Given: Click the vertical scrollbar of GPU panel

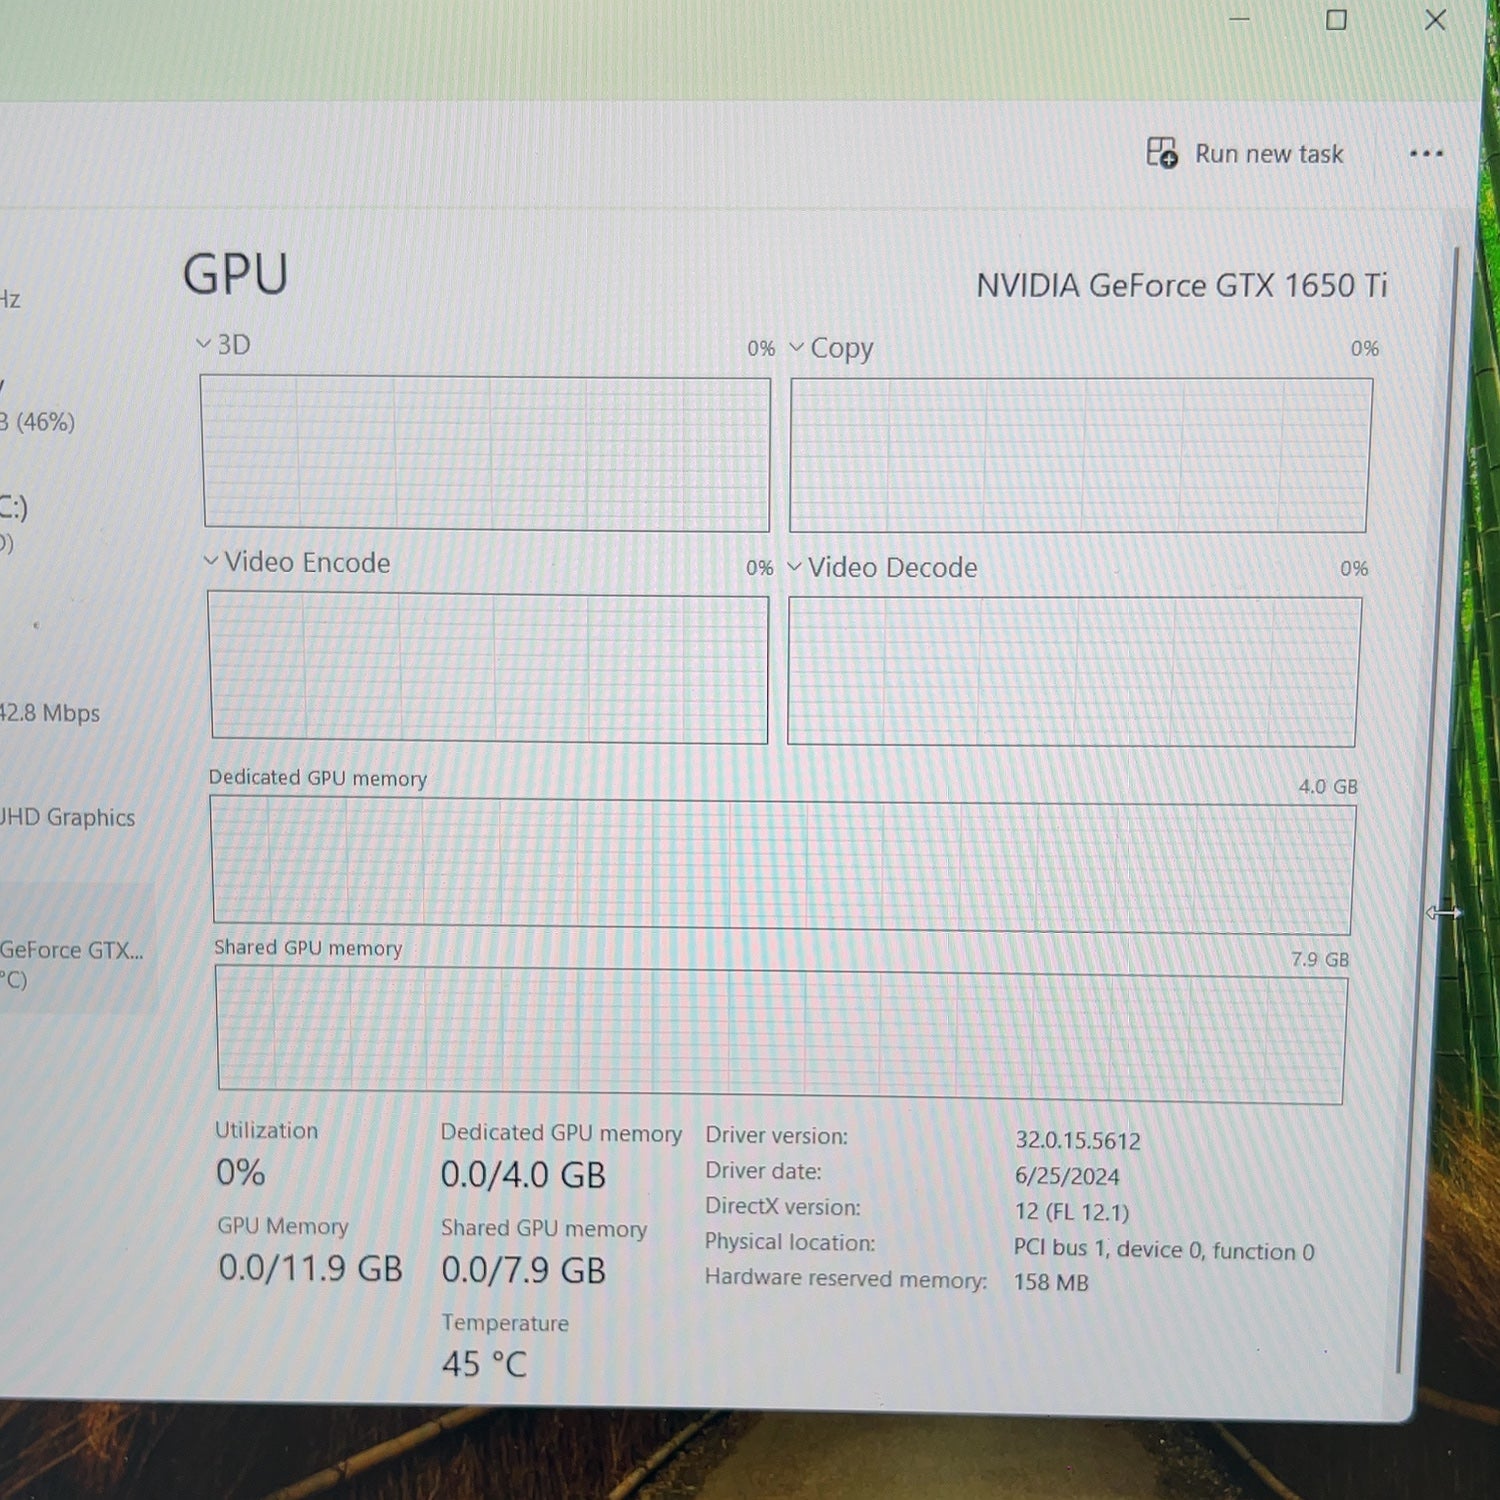Looking at the screenshot, I should coord(1427,810).
